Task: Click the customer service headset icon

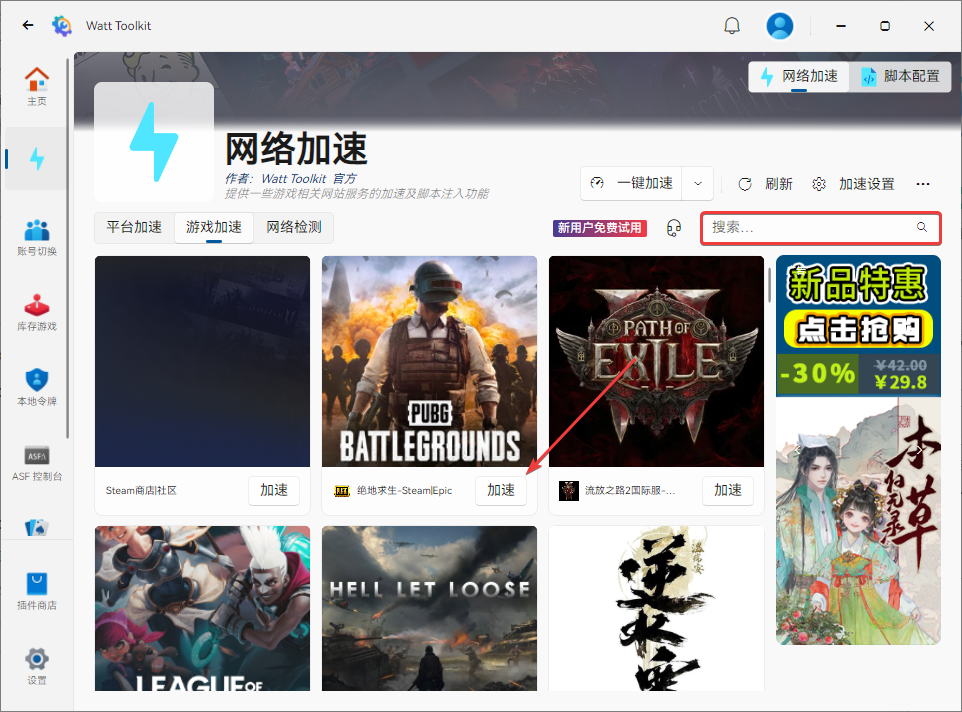Action: click(674, 228)
